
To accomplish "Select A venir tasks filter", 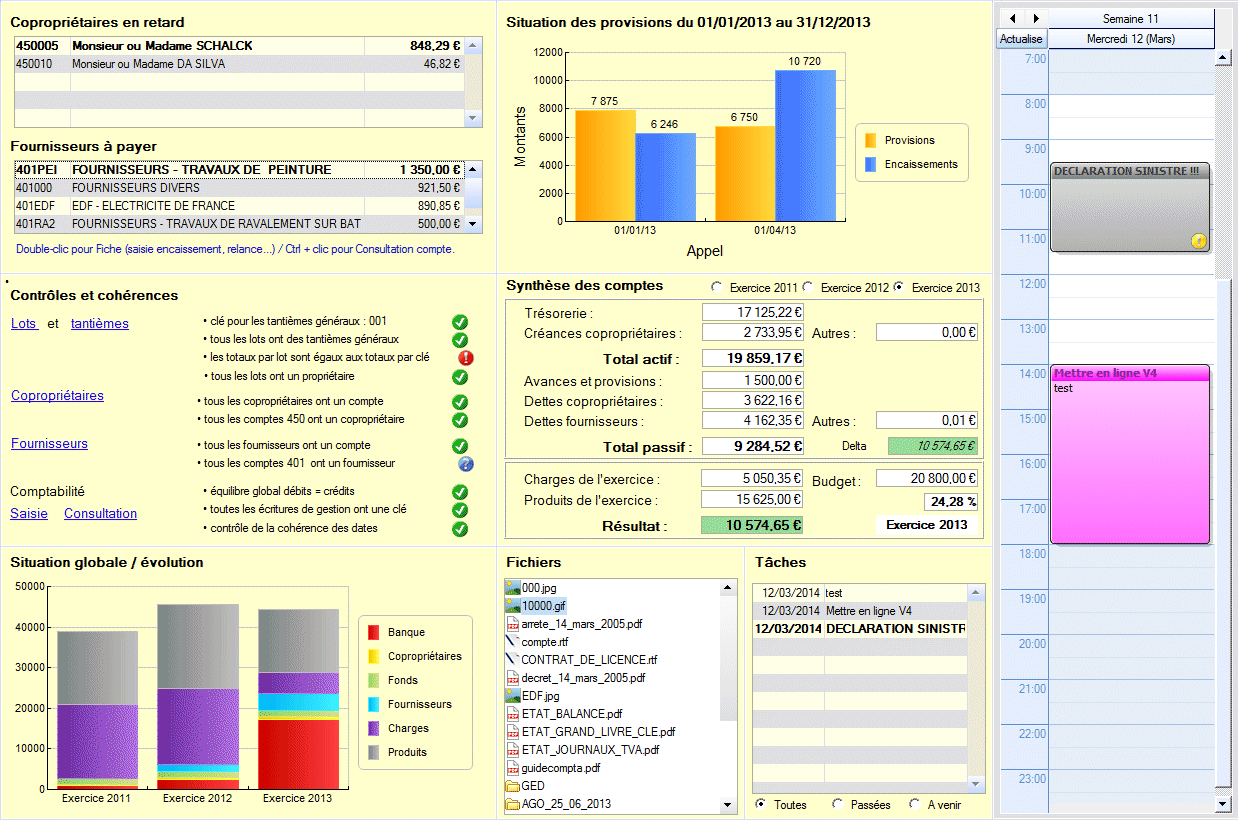I will click(915, 804).
